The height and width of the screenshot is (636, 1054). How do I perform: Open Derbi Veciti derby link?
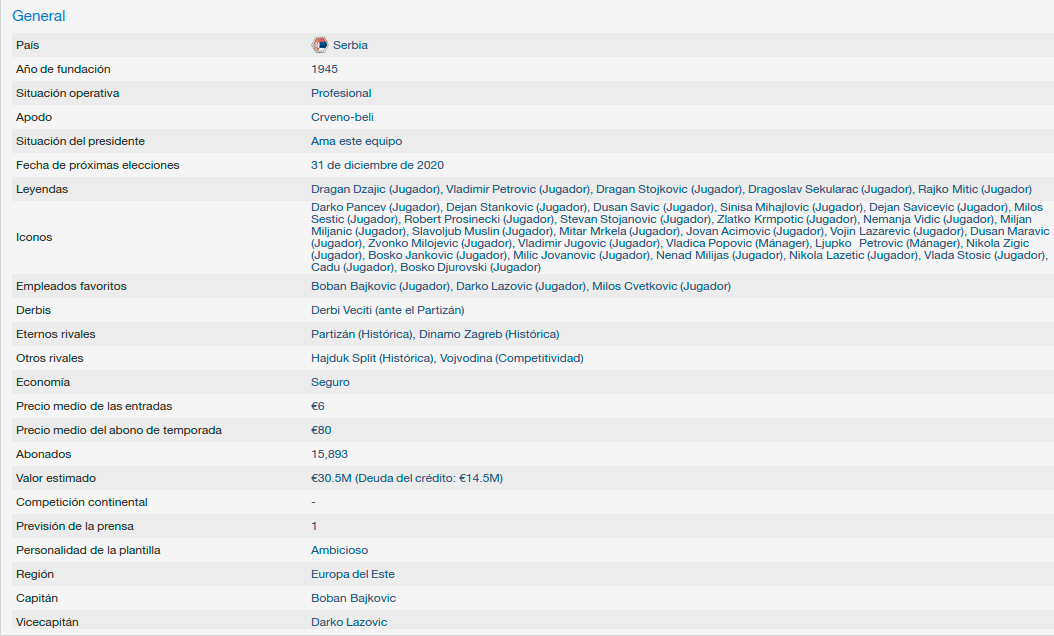tap(387, 310)
